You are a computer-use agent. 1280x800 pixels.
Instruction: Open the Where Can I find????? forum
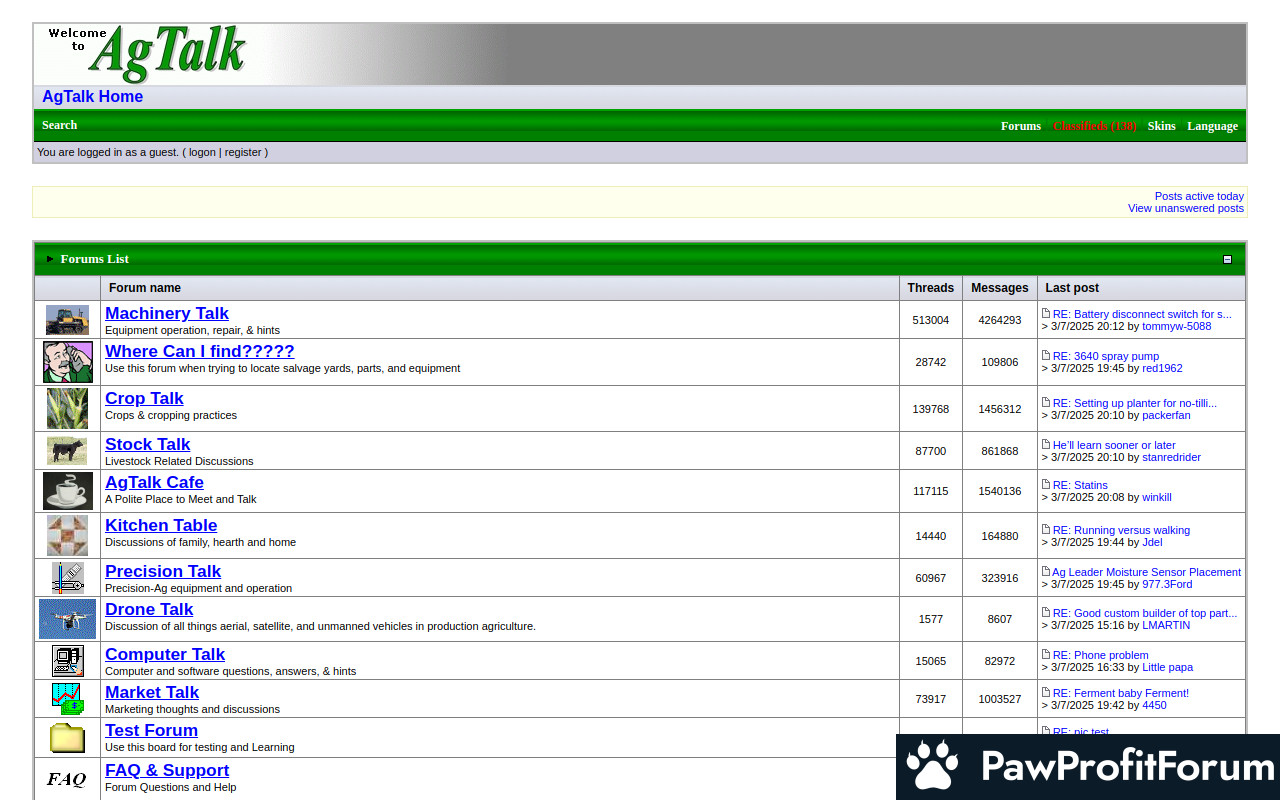tap(200, 351)
